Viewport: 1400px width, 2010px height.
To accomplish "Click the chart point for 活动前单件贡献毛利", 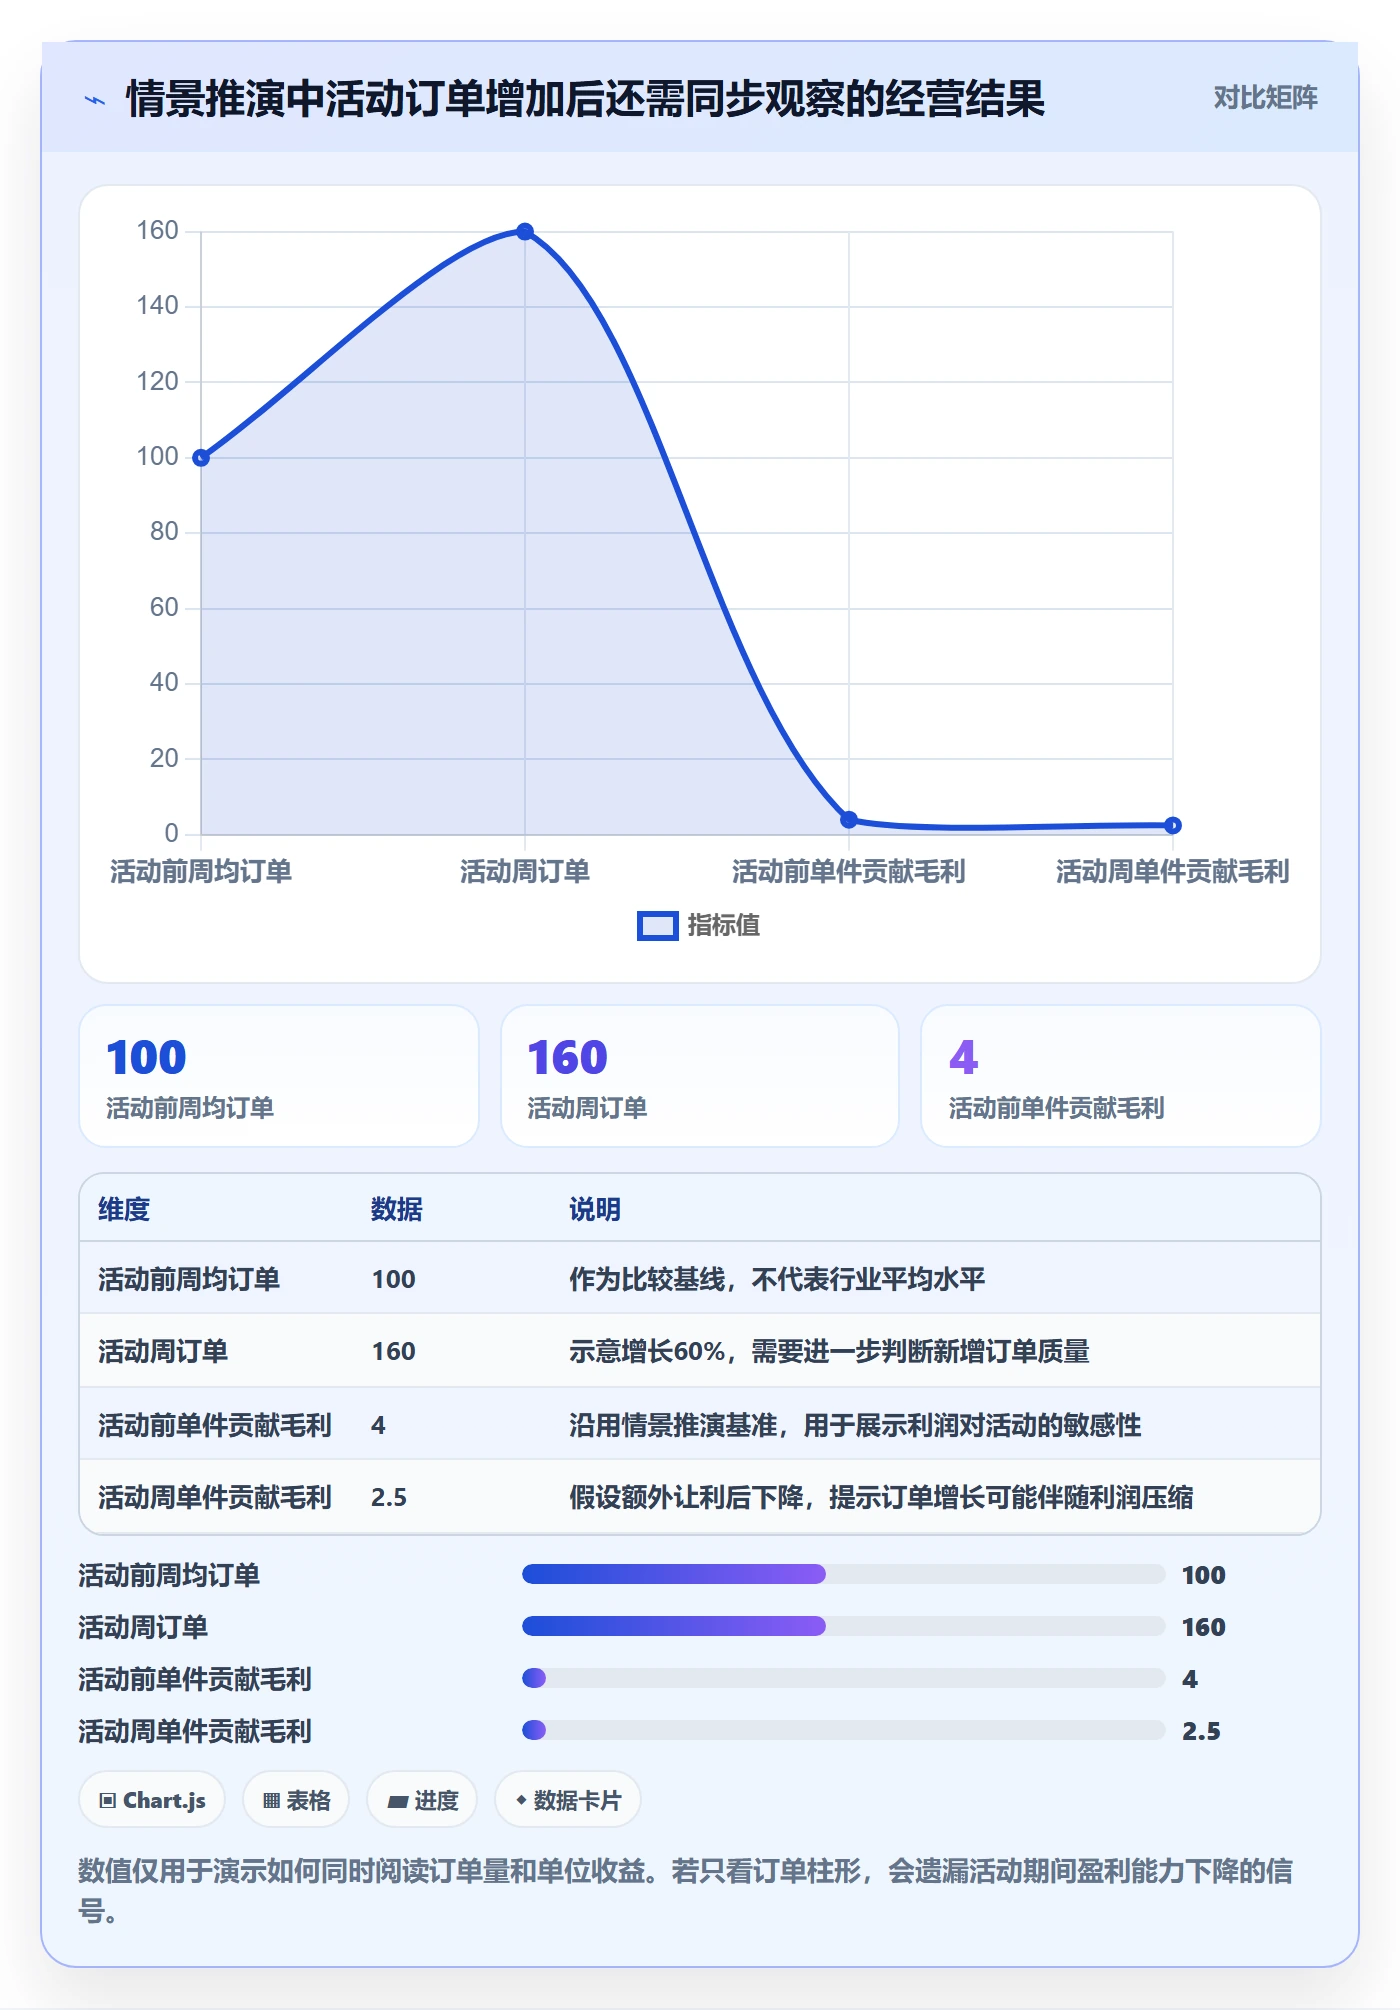I will (849, 820).
